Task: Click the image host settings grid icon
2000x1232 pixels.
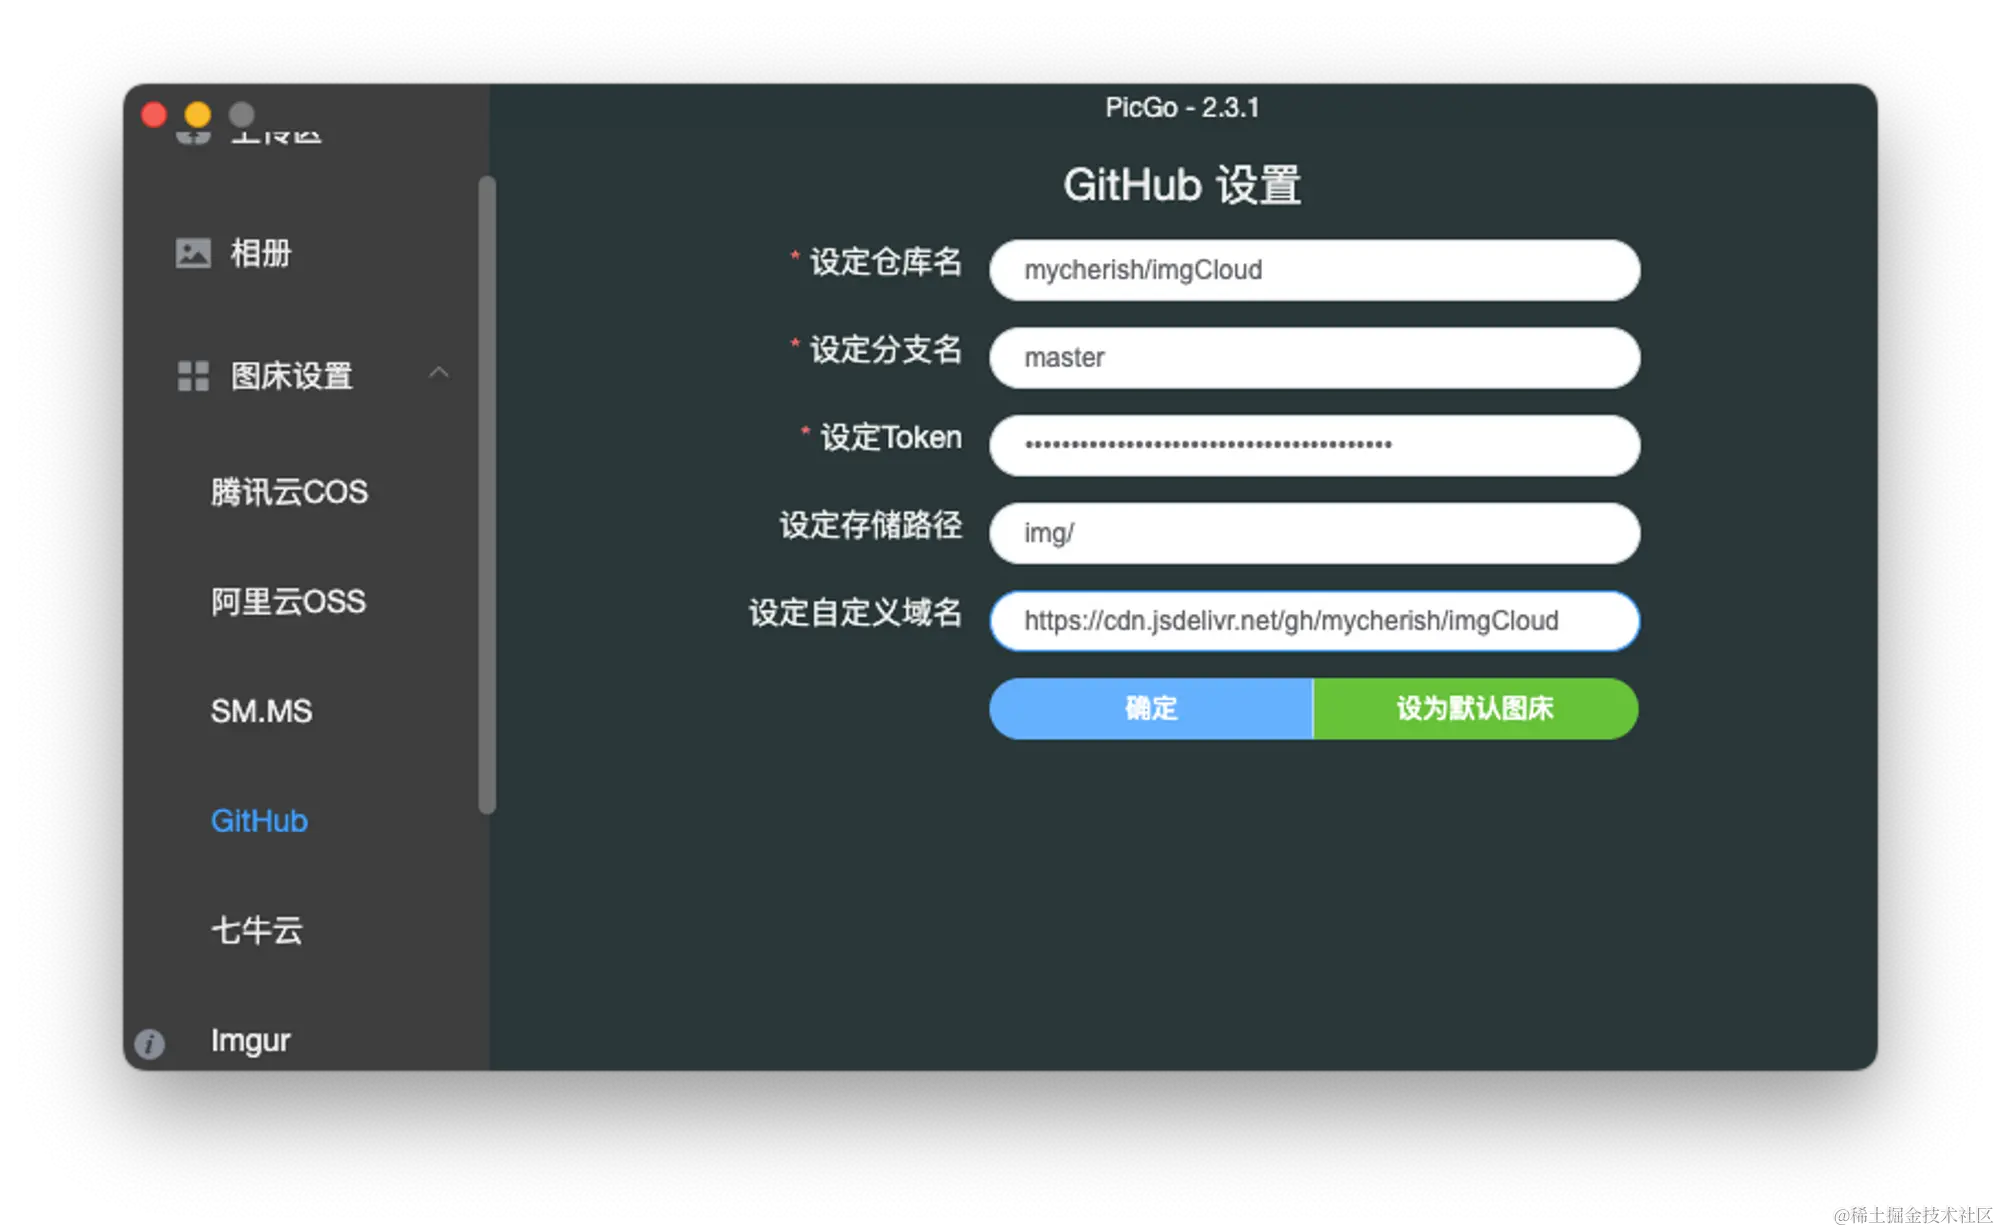Action: point(193,376)
